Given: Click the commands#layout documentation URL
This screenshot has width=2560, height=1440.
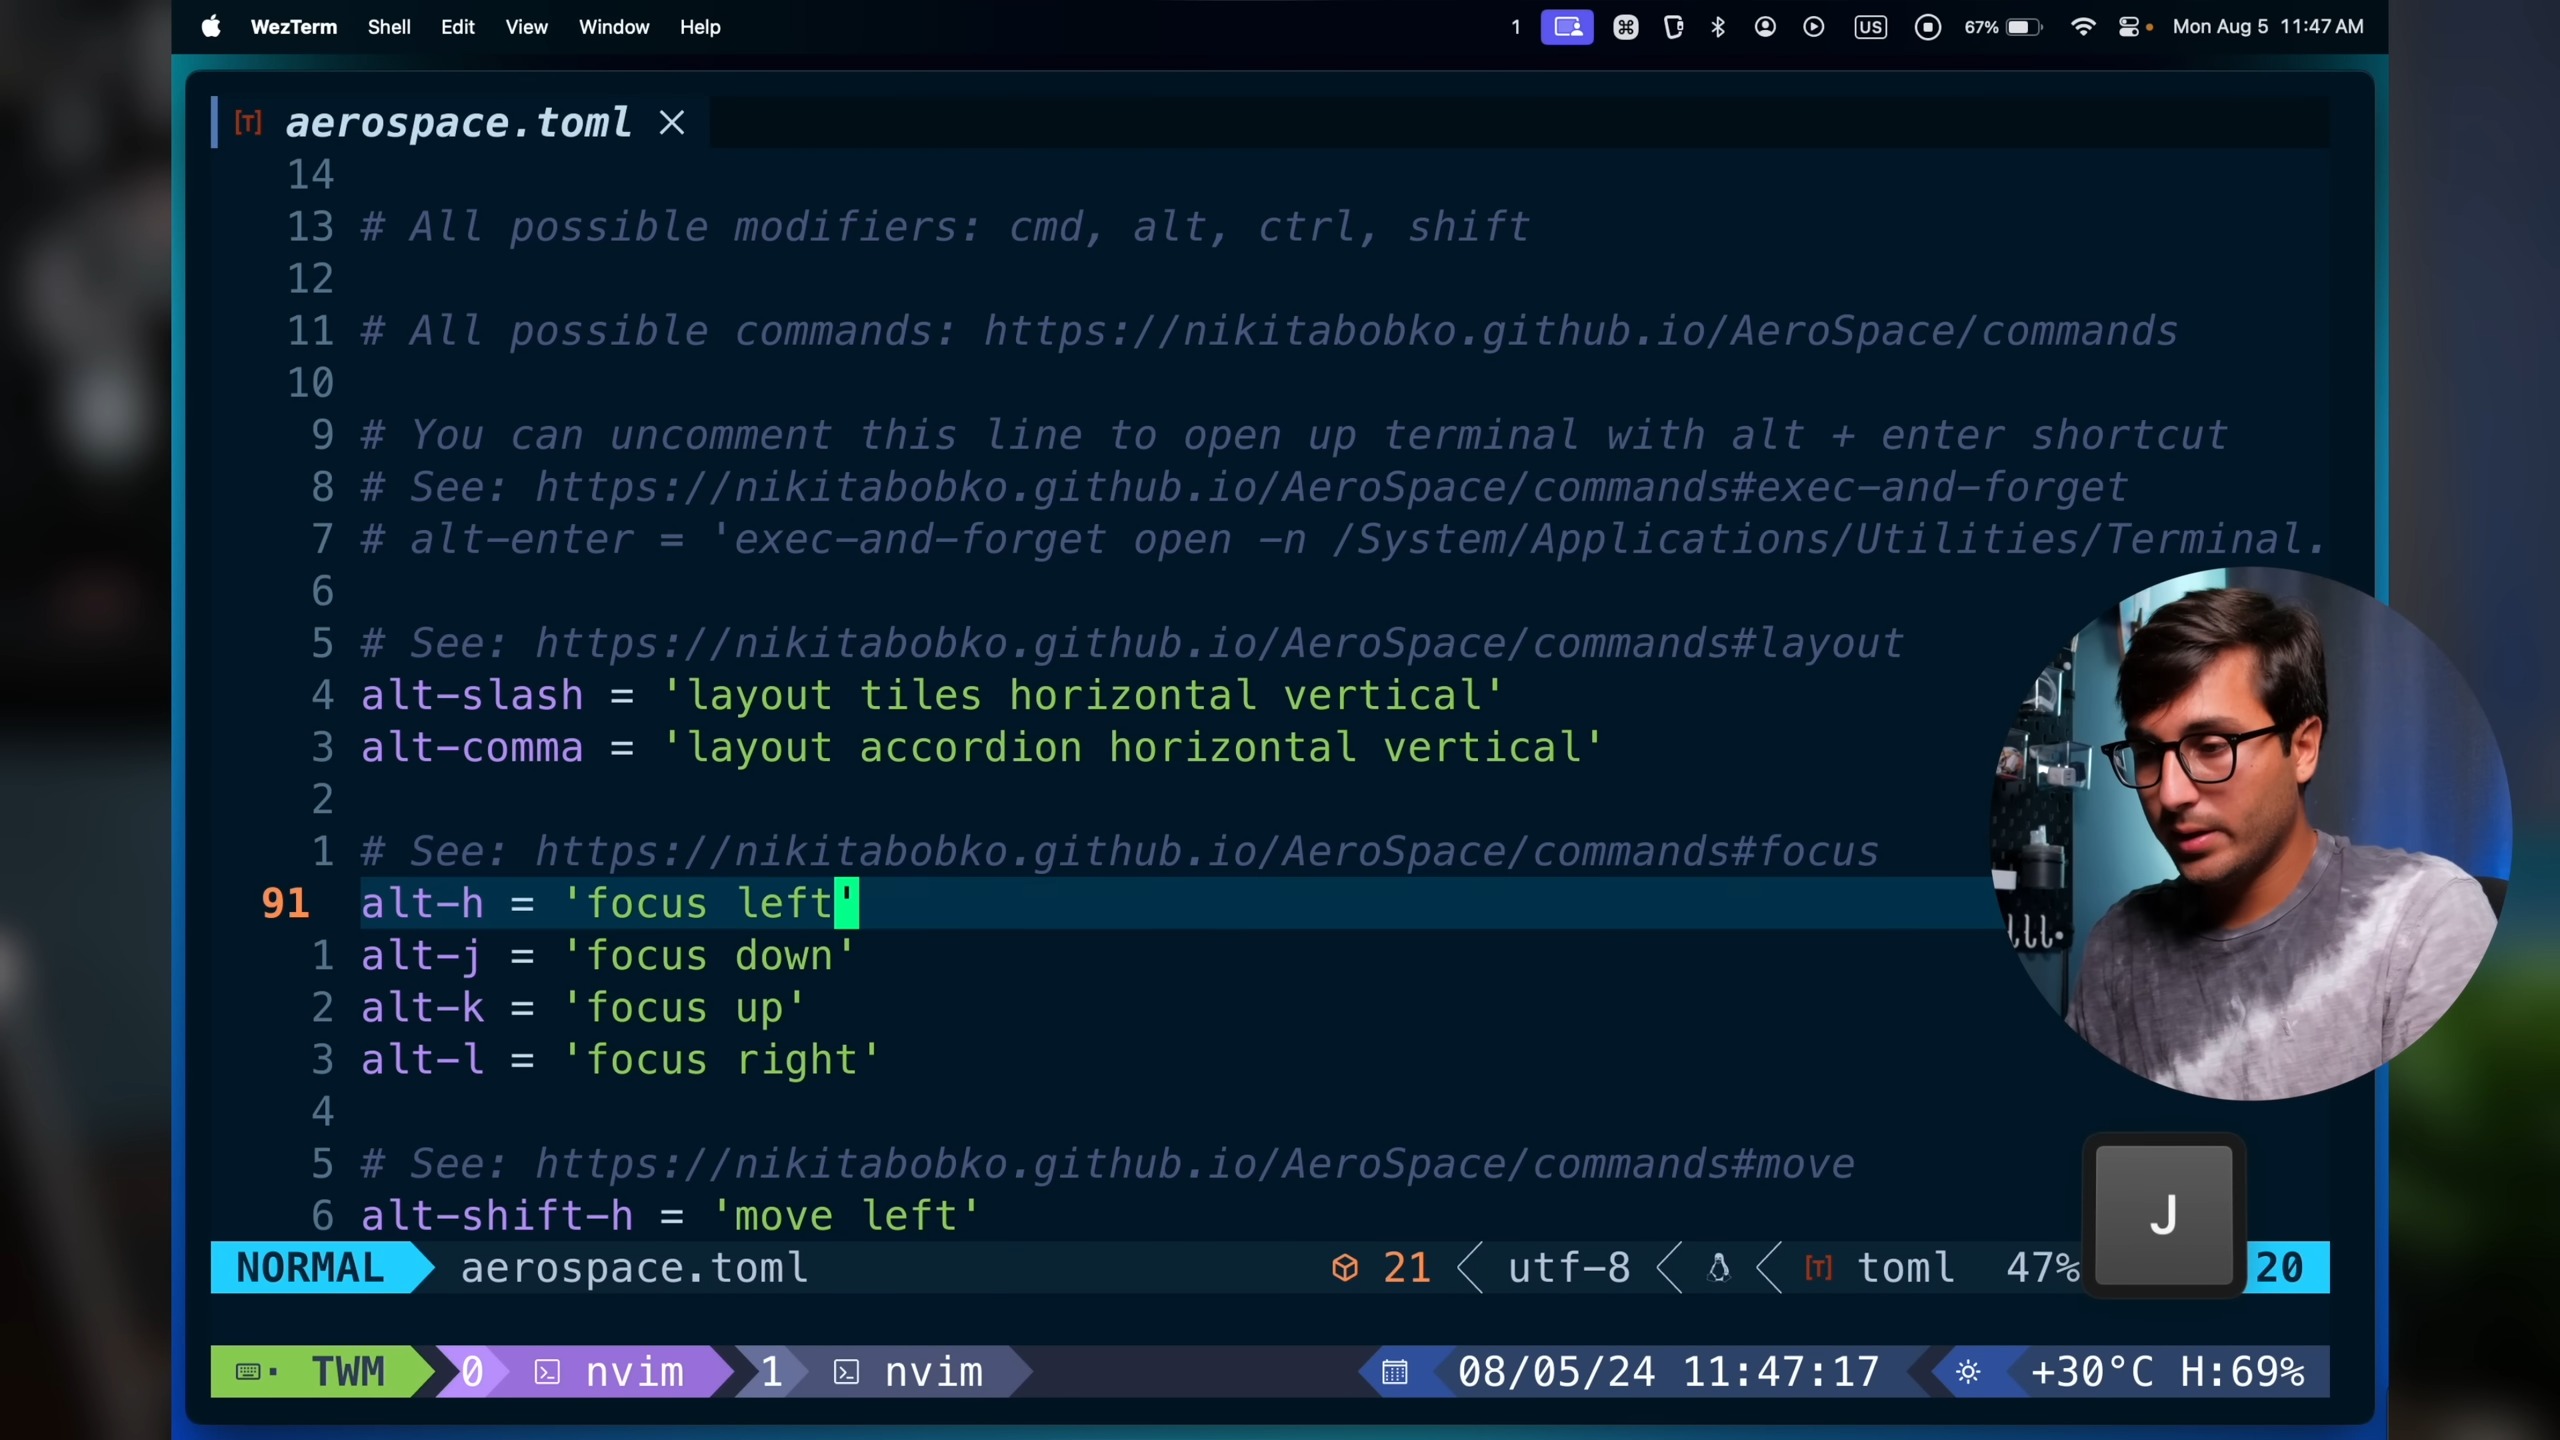Looking at the screenshot, I should (1218, 644).
